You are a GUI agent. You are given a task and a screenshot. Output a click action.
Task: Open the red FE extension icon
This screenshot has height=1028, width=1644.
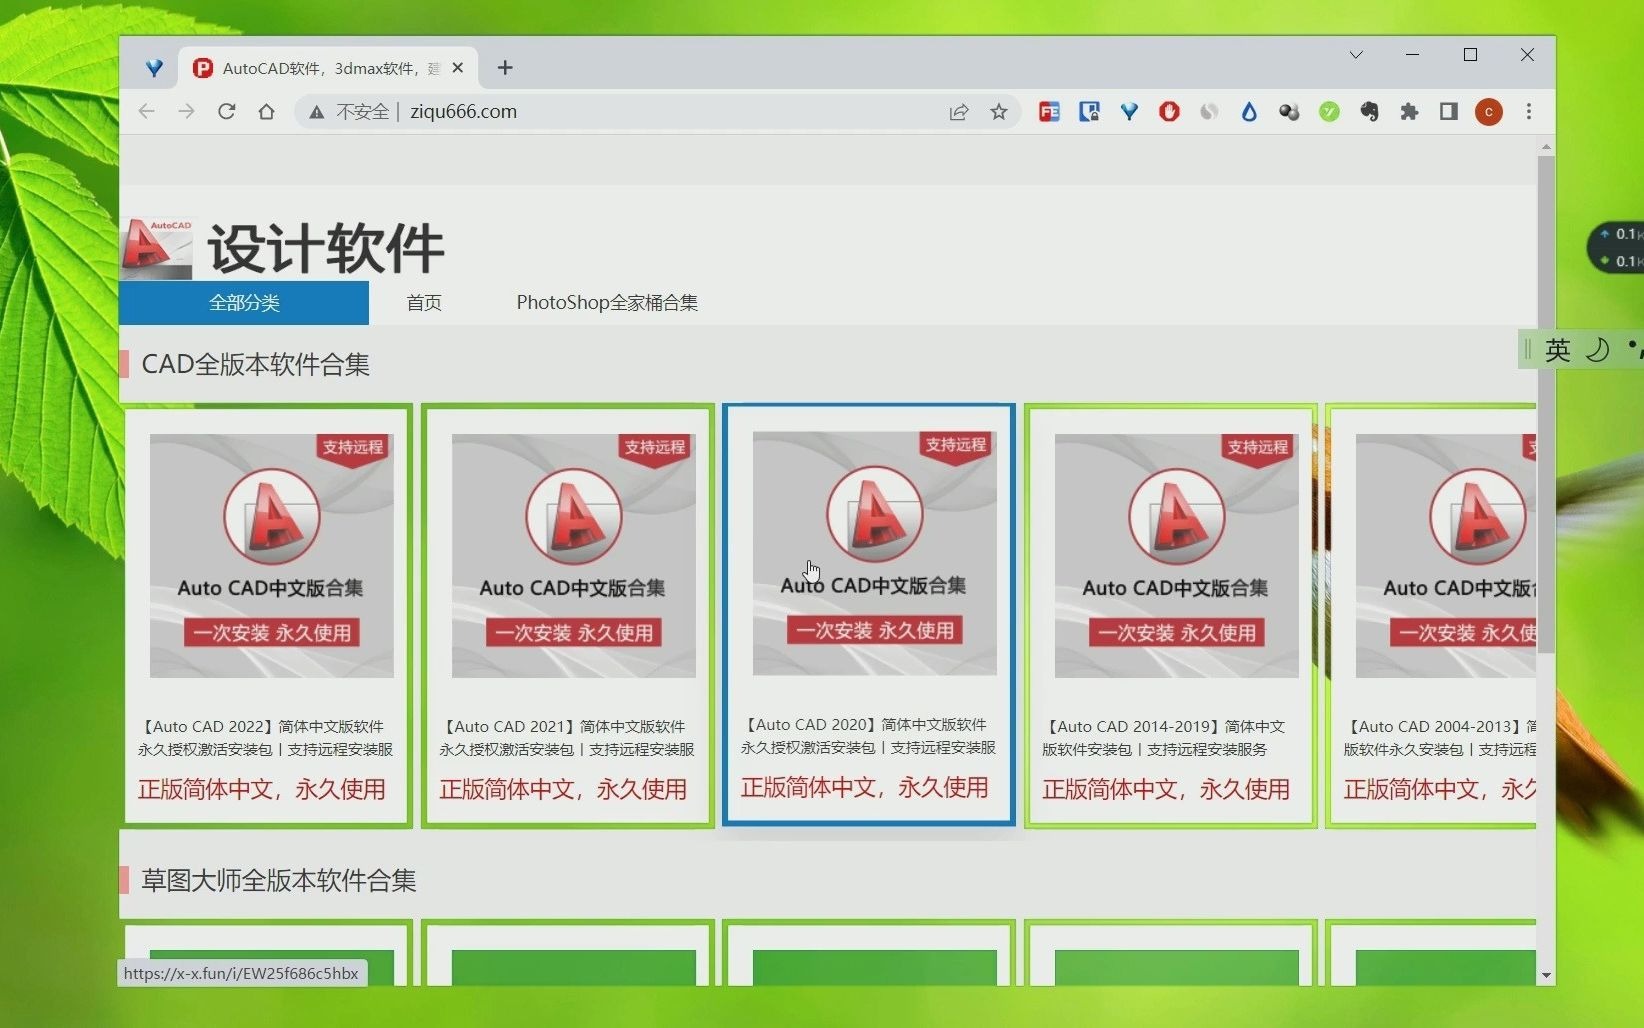pyautogui.click(x=1049, y=112)
